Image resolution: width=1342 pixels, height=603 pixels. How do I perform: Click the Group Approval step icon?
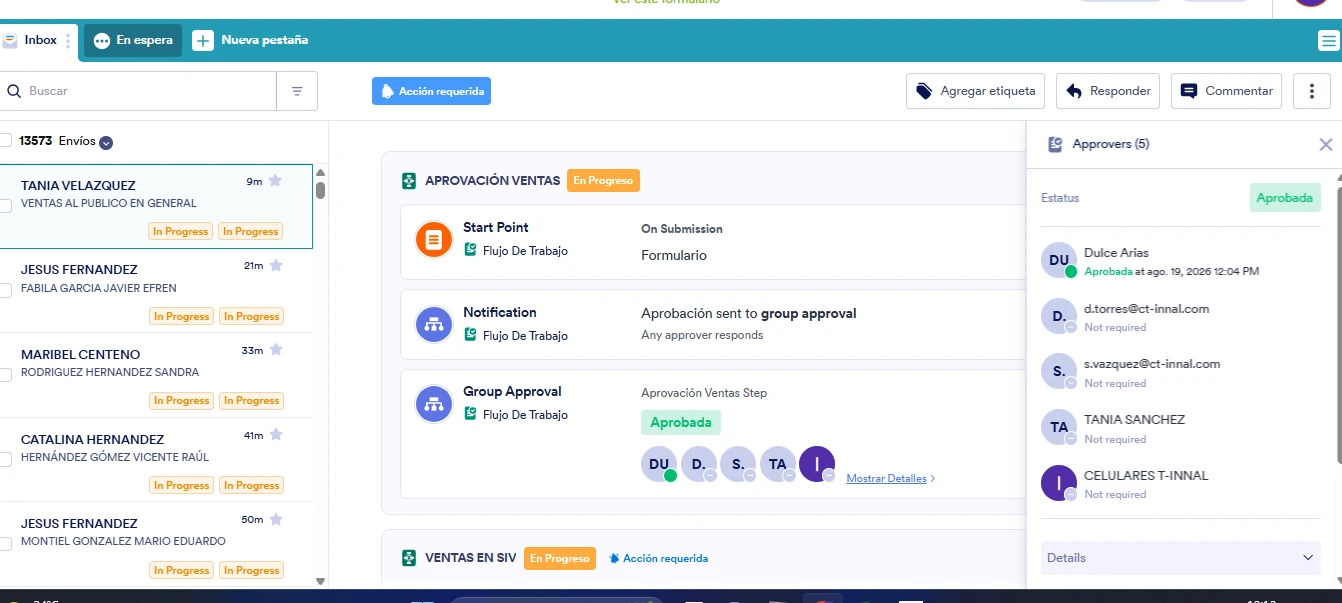click(434, 404)
